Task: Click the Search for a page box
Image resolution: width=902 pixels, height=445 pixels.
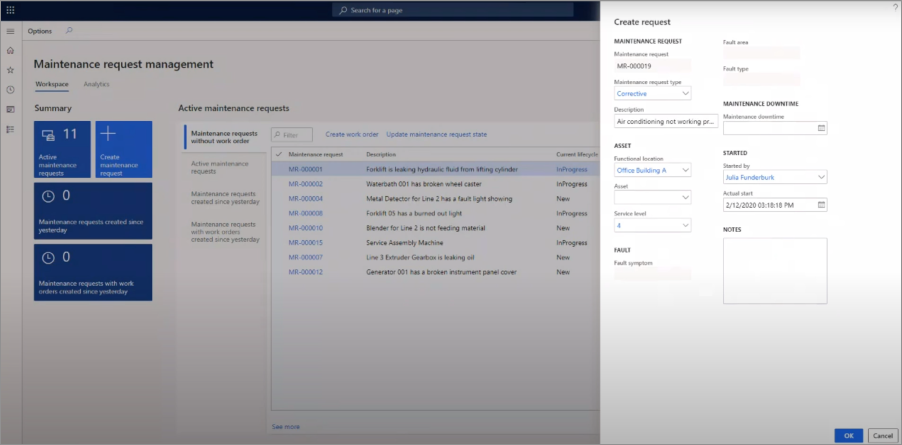Action: pos(453,10)
